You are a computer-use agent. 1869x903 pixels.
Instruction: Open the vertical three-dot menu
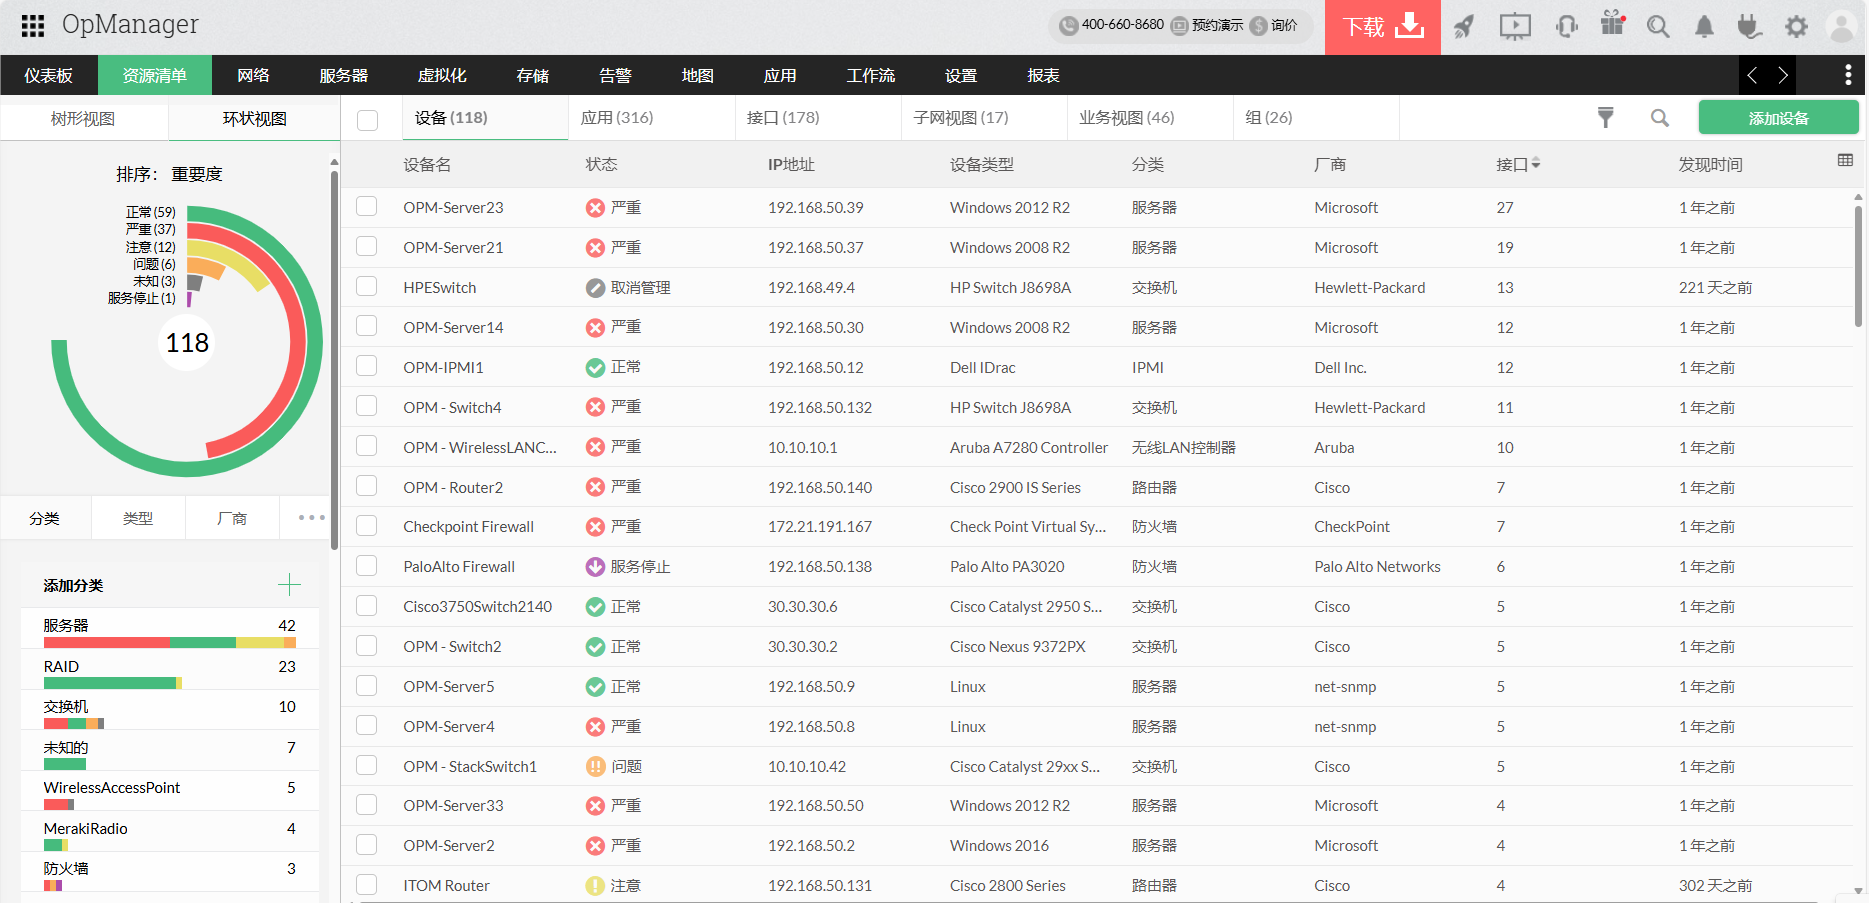1847,75
